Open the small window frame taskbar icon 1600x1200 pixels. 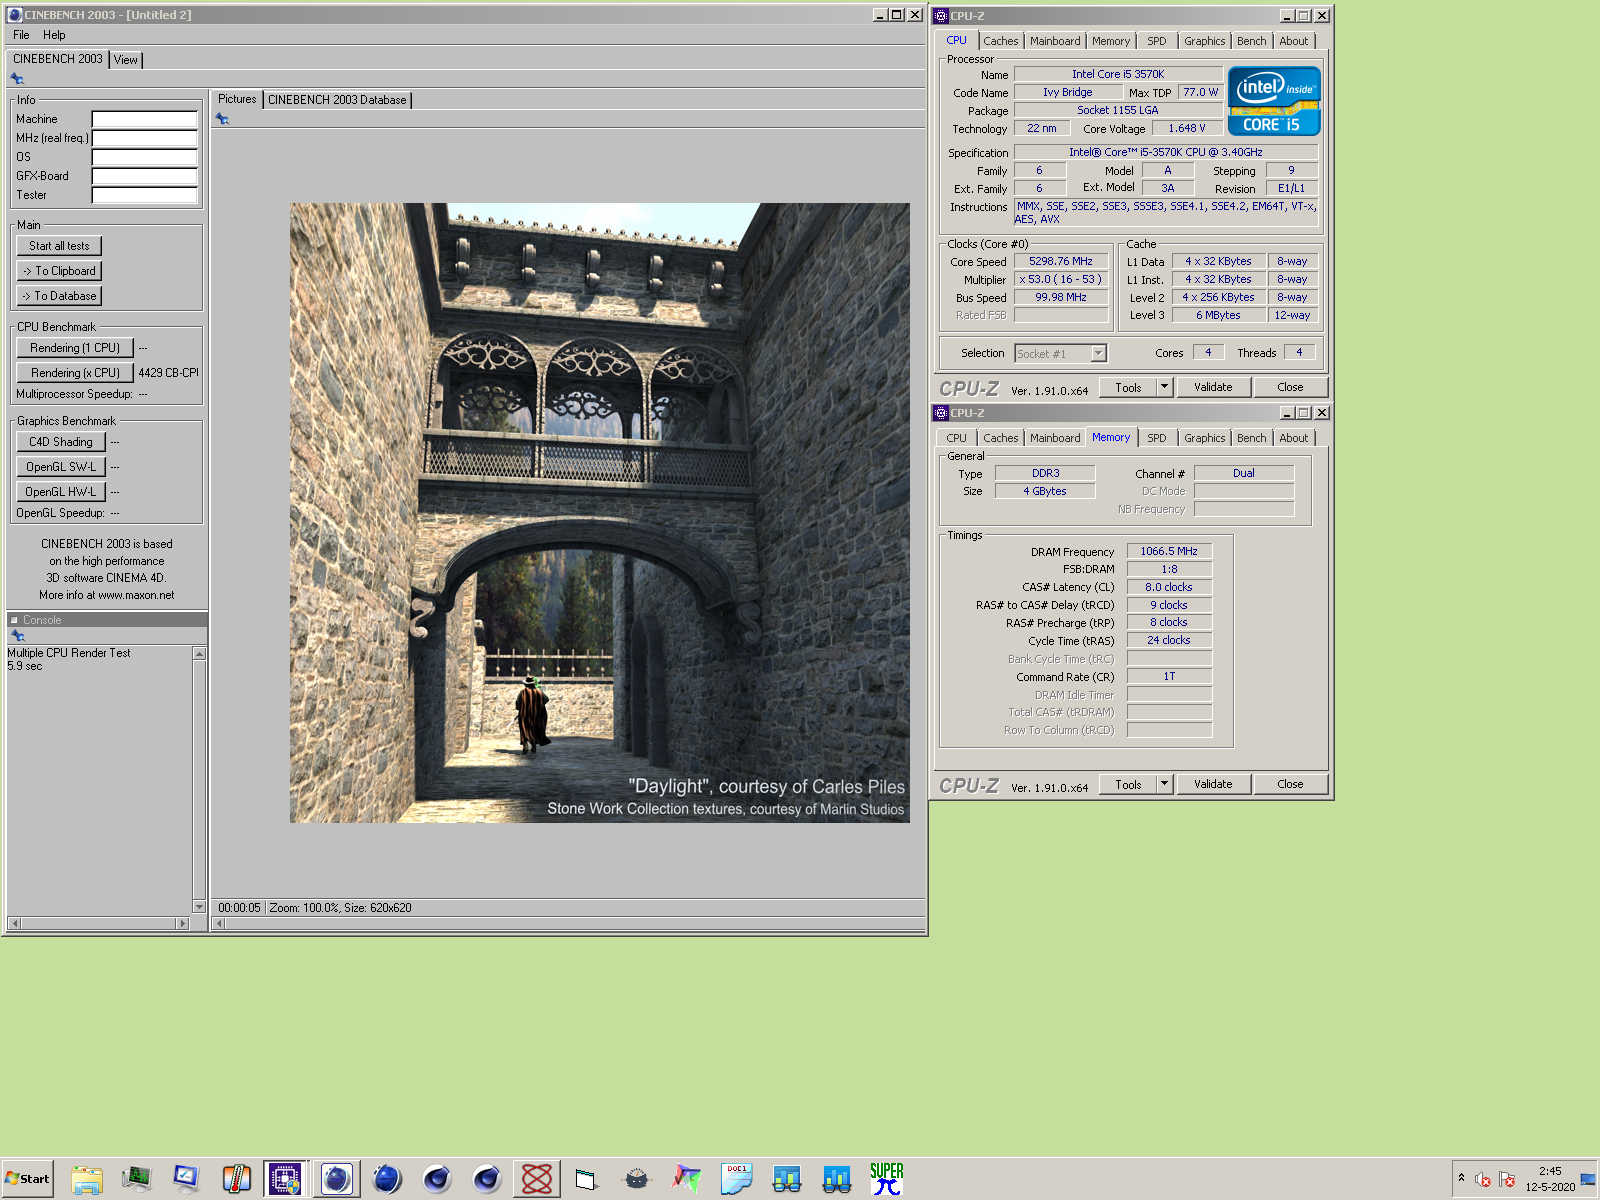click(586, 1179)
